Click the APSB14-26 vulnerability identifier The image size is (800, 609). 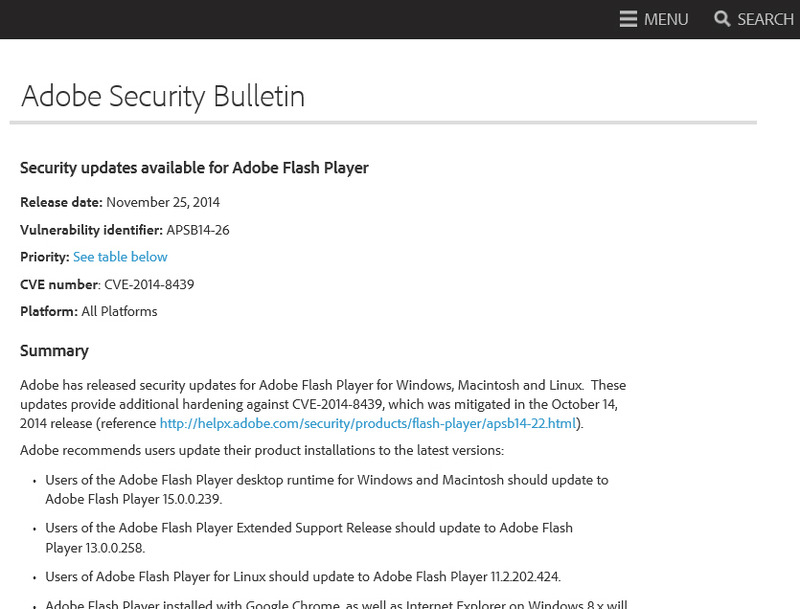pos(198,230)
